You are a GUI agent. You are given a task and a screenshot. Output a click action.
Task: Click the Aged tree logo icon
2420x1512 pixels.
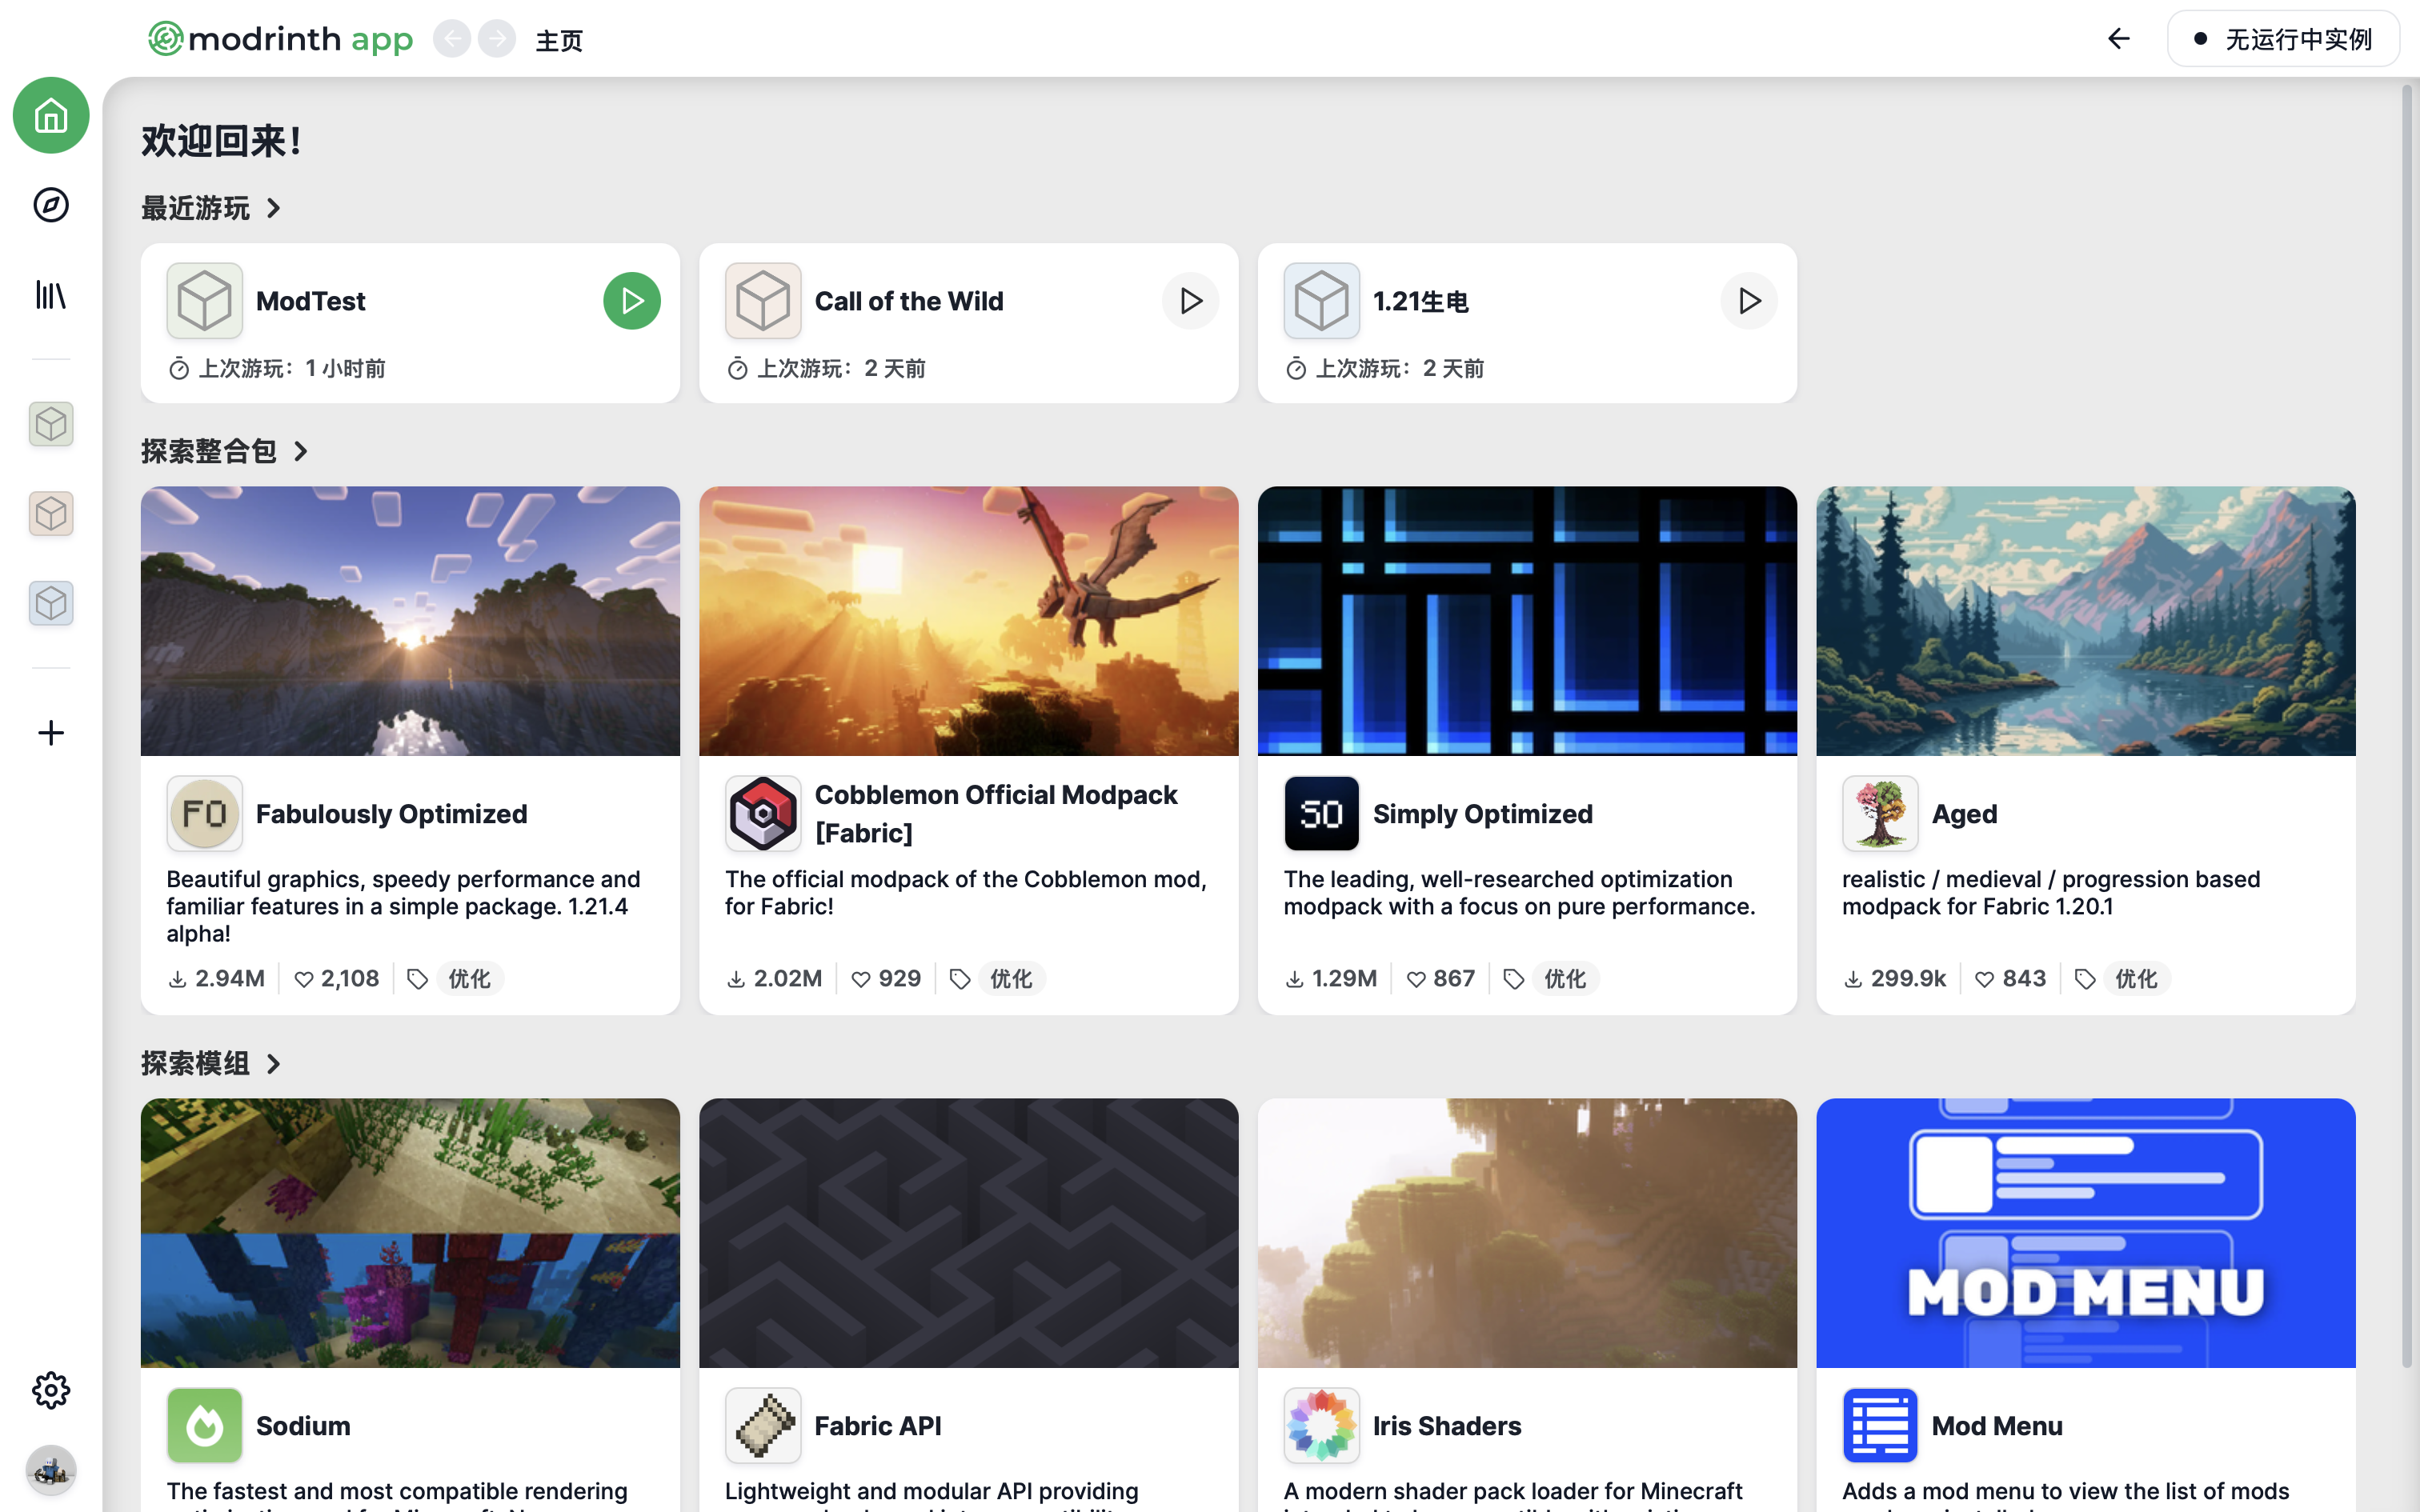tap(1880, 814)
